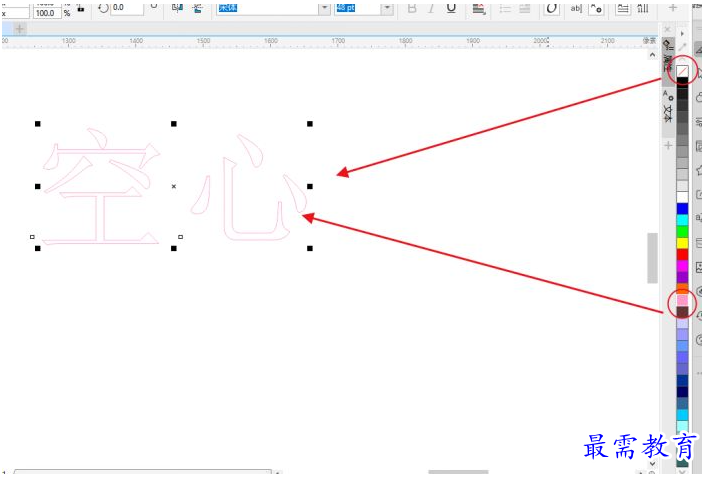Click the plus button at toolbar end

(673, 8)
